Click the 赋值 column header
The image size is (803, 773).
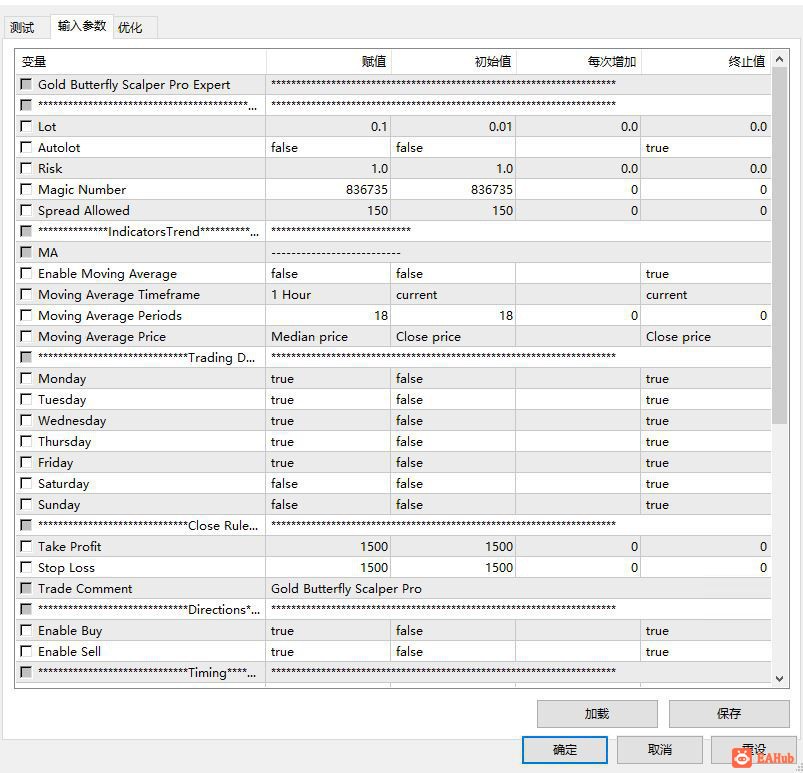pos(328,62)
